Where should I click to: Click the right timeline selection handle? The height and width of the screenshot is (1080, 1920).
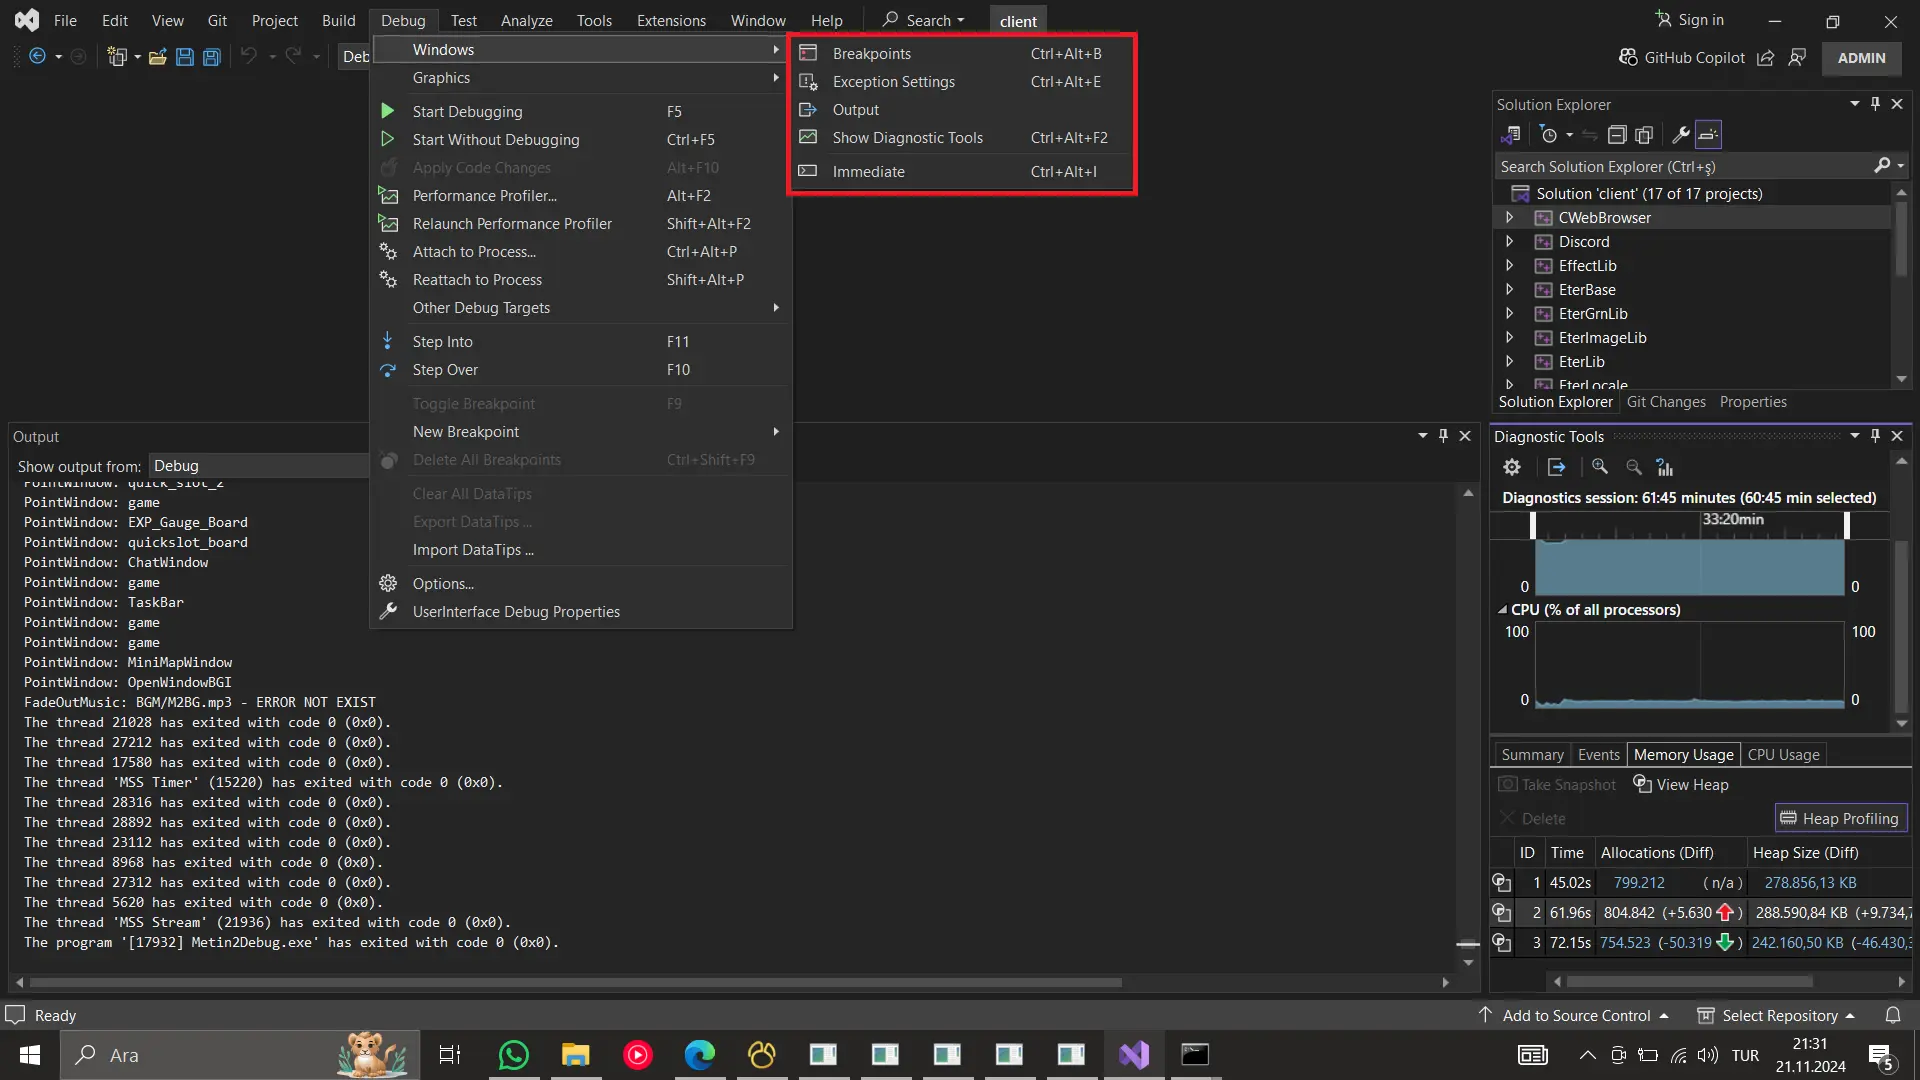1847,525
